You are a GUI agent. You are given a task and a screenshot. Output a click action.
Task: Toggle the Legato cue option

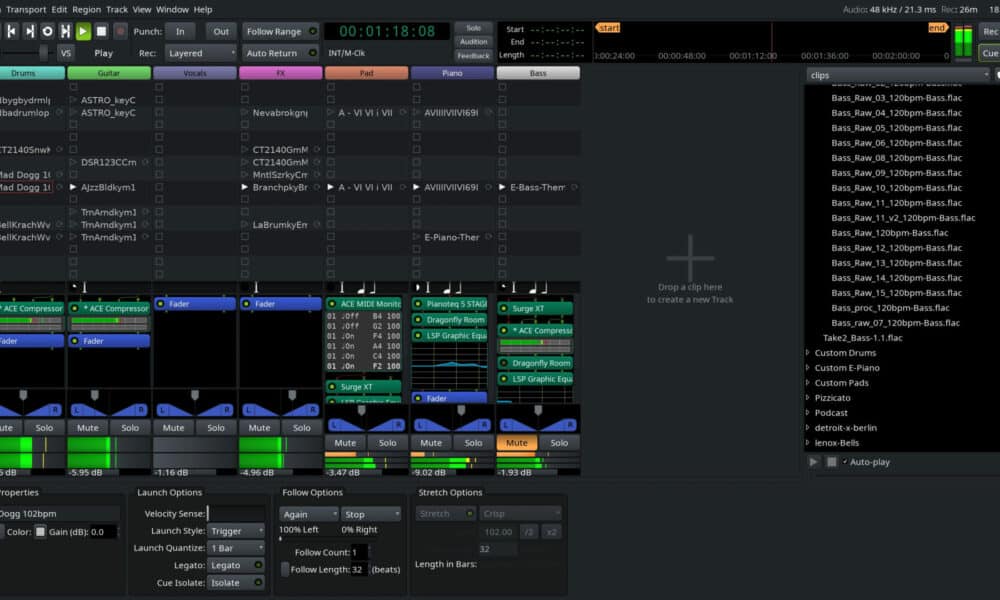click(x=235, y=566)
